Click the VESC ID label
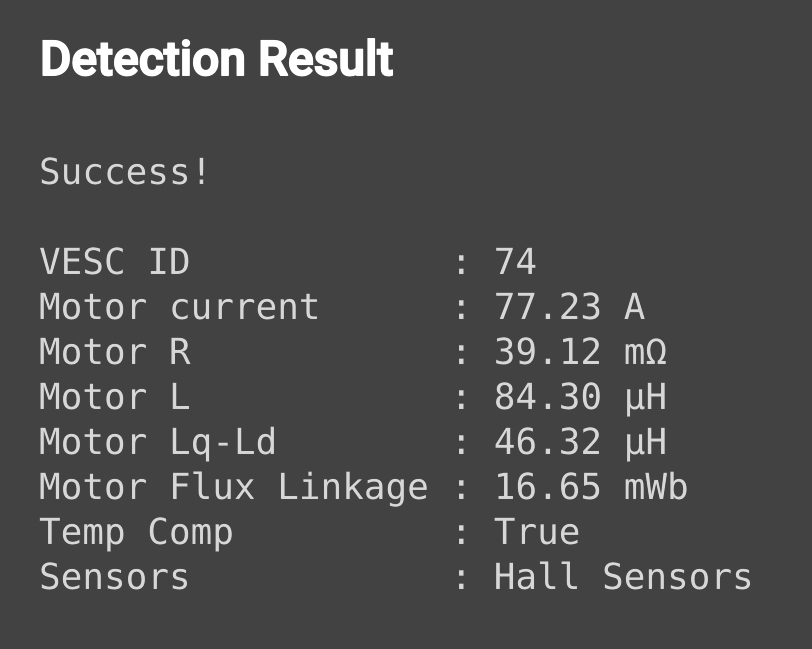The image size is (812, 649). pos(114,262)
